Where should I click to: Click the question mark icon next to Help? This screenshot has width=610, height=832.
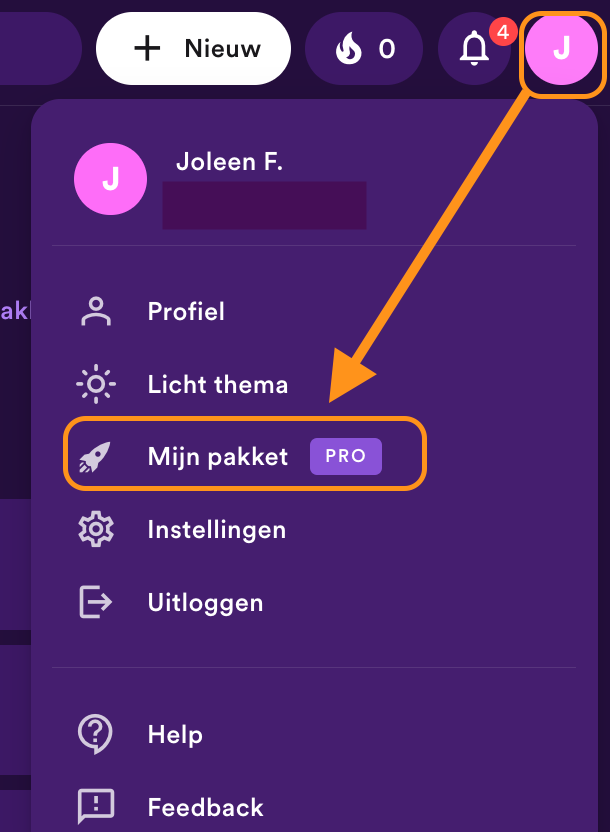95,734
